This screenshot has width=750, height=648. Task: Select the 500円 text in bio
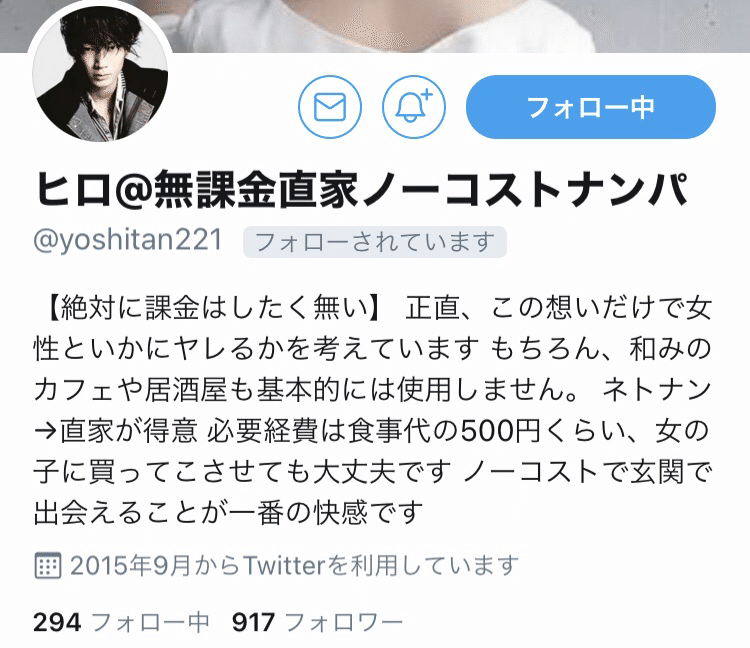tap(500, 431)
